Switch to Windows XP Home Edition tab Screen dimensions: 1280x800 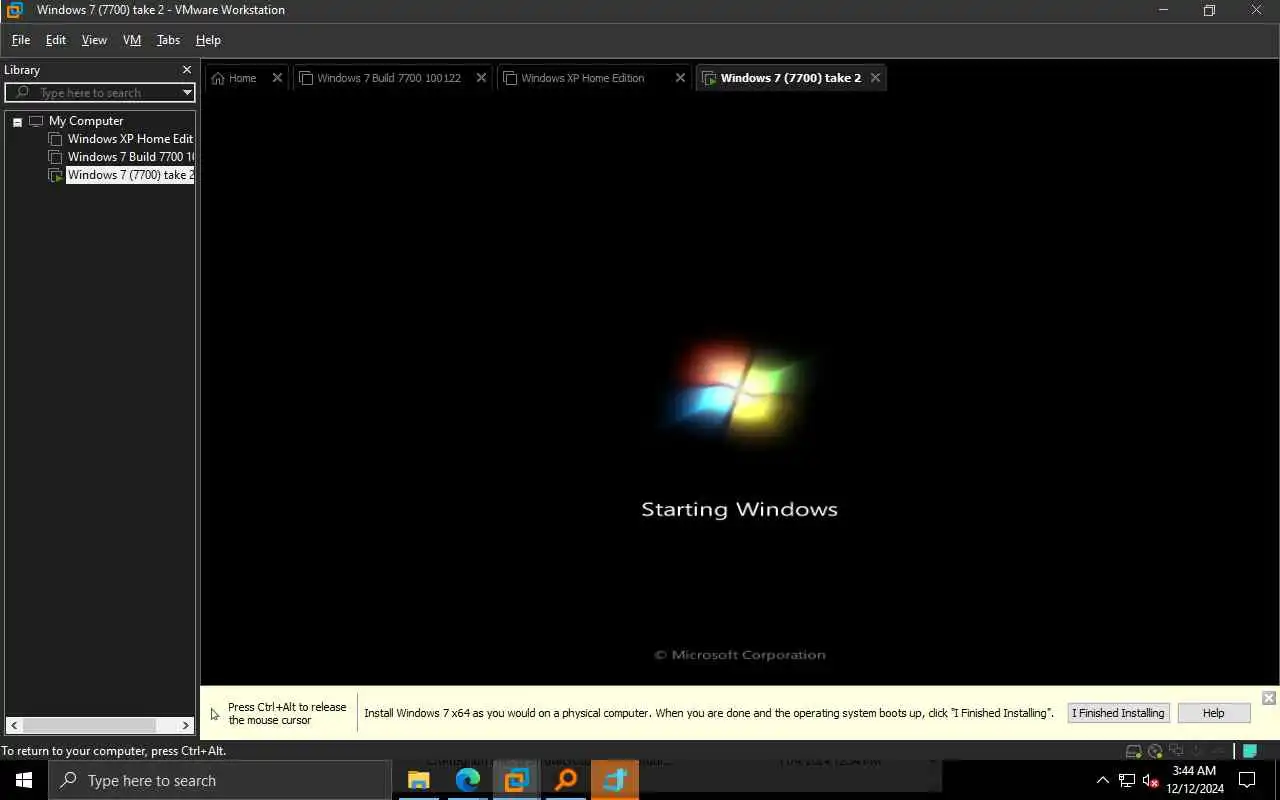click(583, 78)
